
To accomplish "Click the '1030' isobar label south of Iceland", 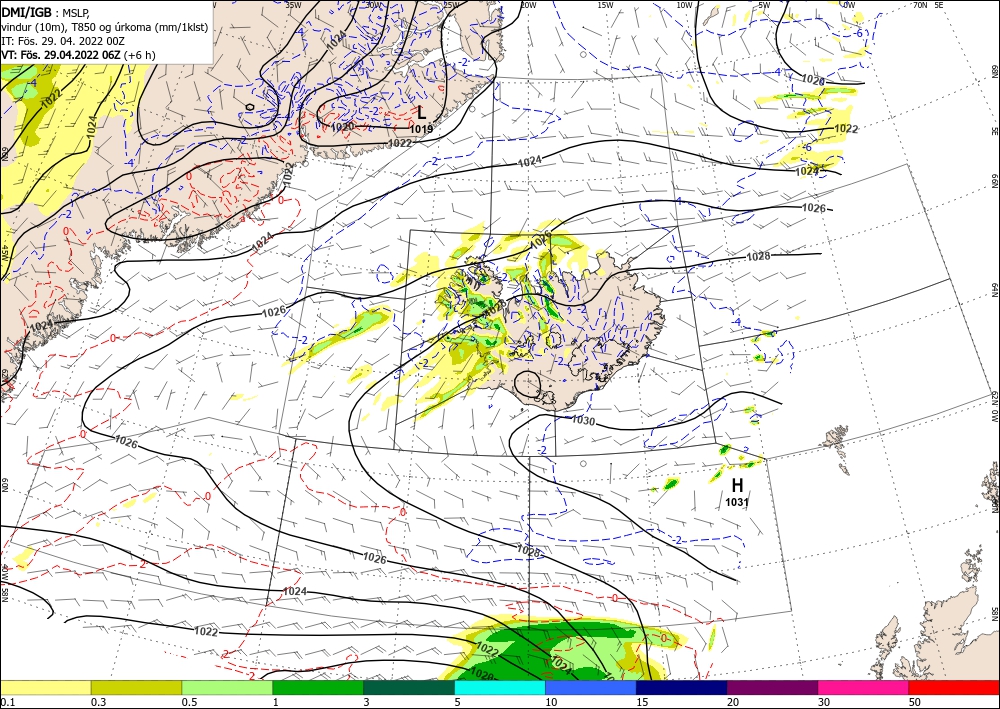I will pos(583,421).
